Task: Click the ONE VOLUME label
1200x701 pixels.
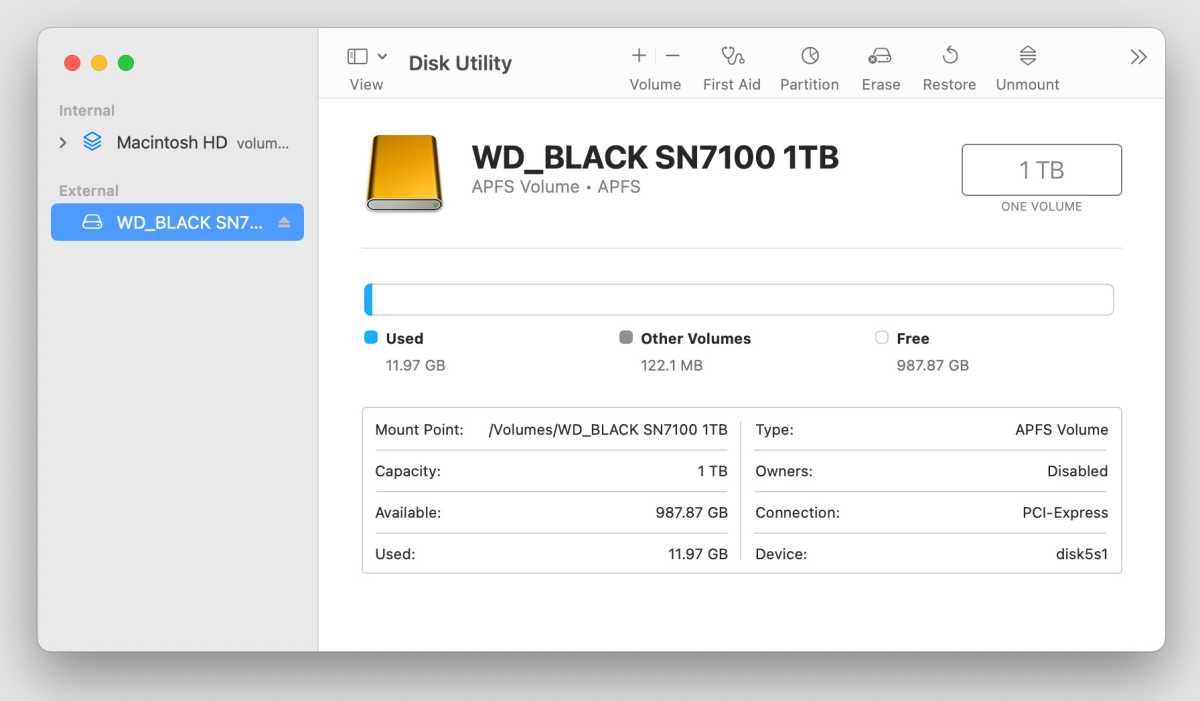Action: pyautogui.click(x=1042, y=207)
